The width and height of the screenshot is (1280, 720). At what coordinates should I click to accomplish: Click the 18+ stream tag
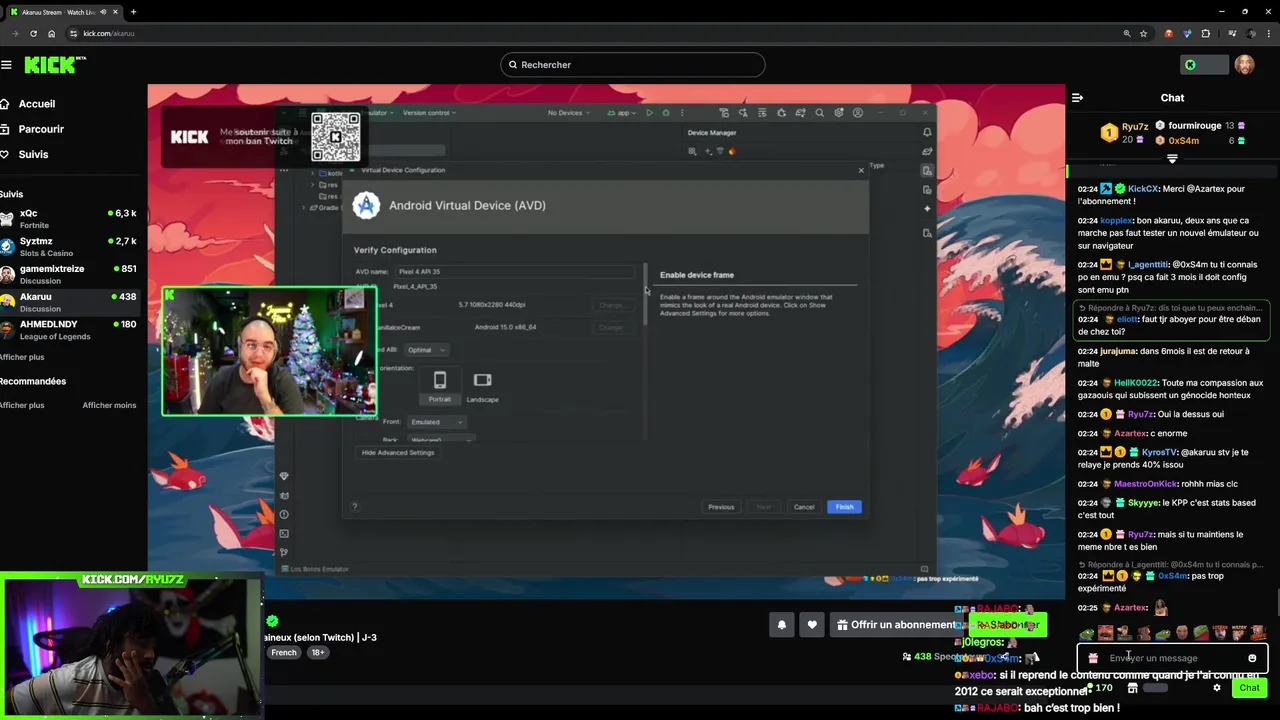pyautogui.click(x=317, y=653)
